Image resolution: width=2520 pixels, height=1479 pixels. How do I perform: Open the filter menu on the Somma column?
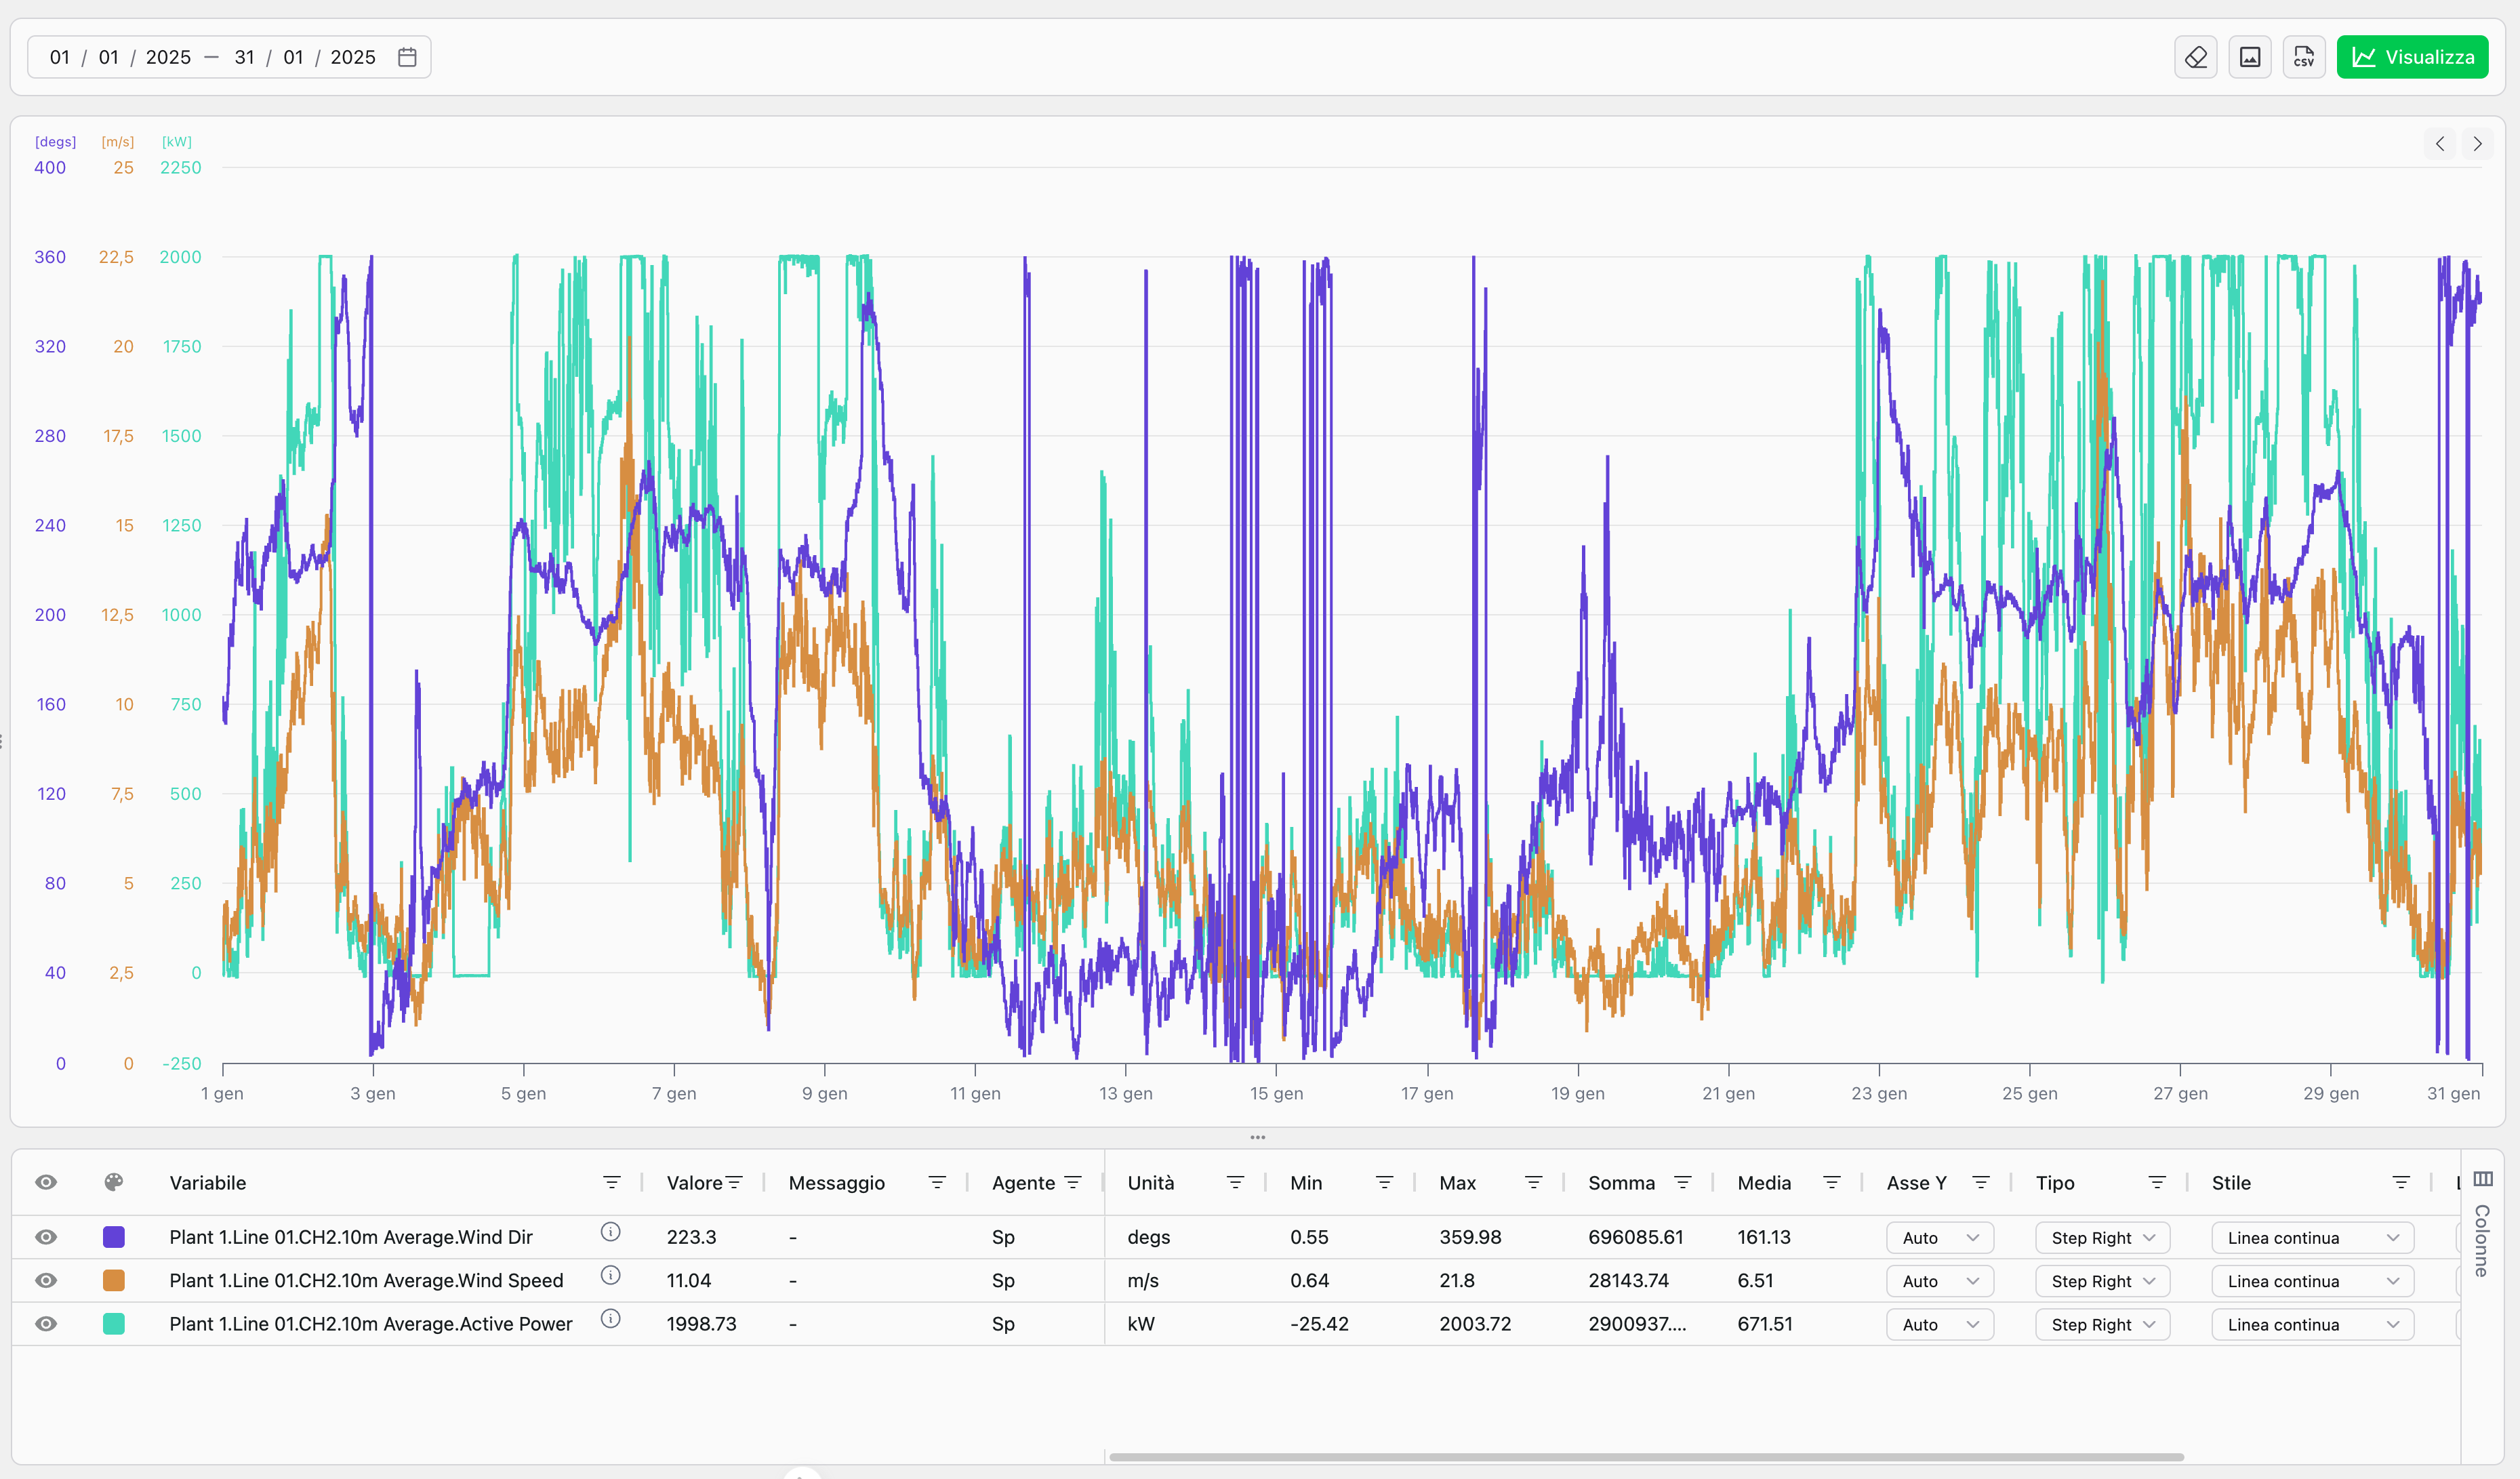point(1684,1182)
